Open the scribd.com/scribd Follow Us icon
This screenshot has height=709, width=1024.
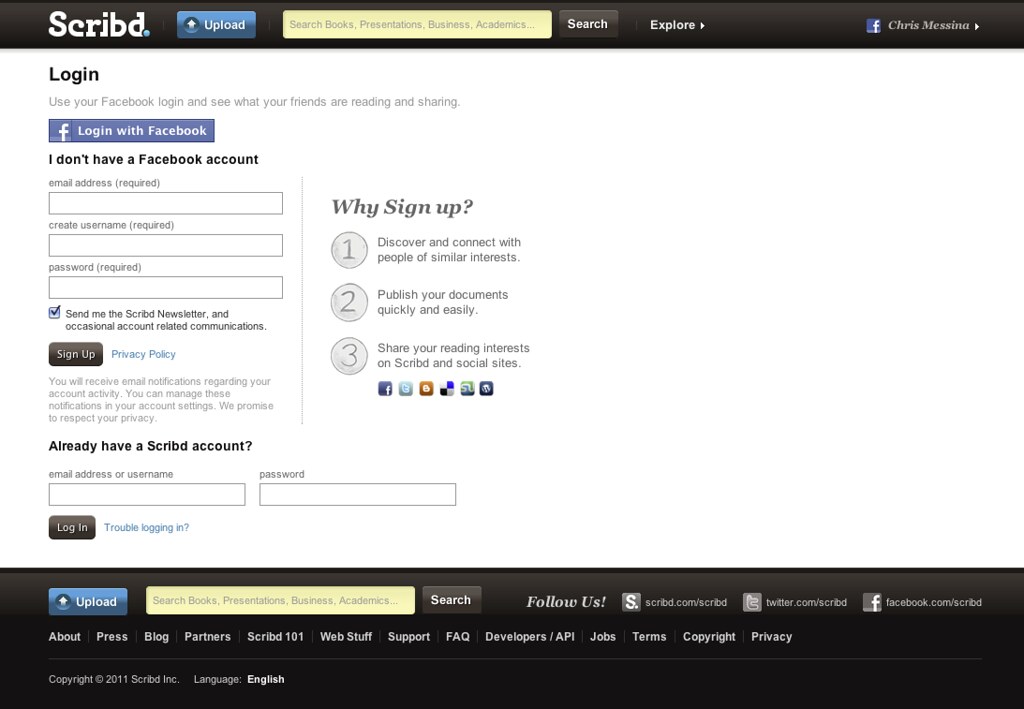tap(631, 602)
